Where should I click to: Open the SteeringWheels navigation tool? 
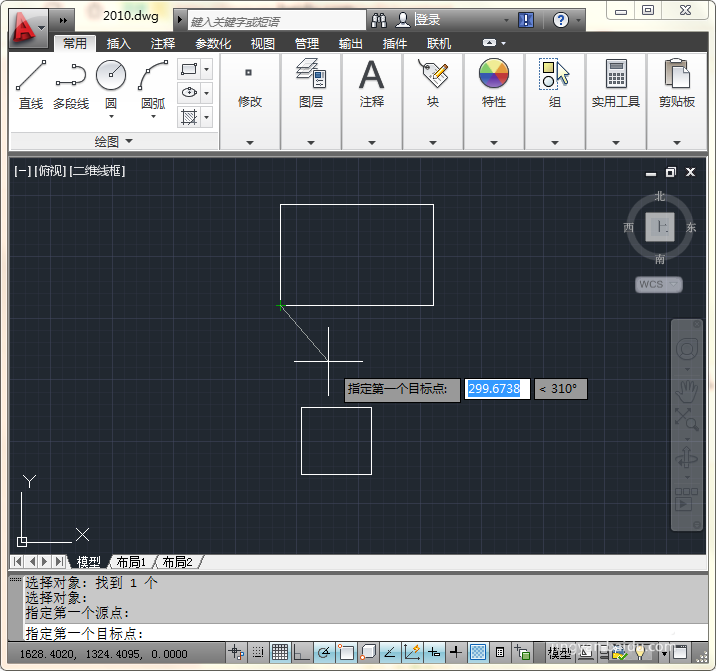point(687,350)
